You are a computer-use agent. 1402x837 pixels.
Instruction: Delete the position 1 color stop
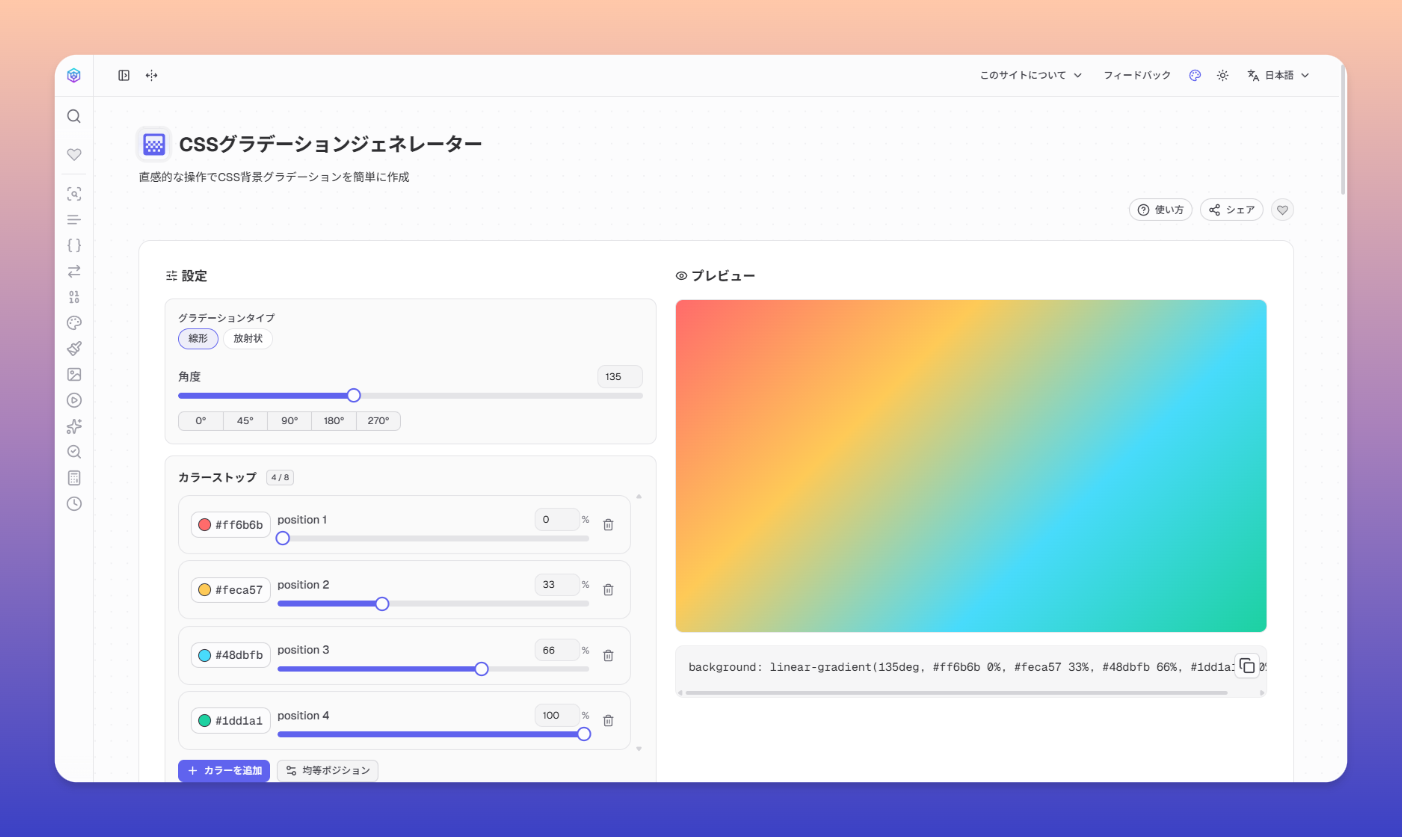click(x=608, y=525)
